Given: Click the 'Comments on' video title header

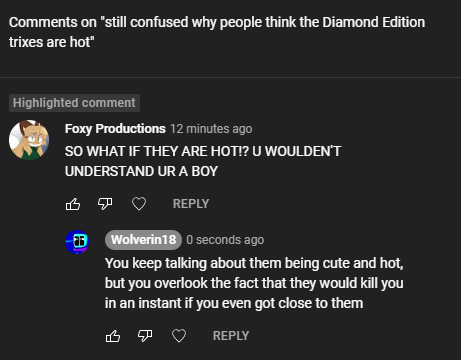Looking at the screenshot, I should pyautogui.click(x=217, y=32).
